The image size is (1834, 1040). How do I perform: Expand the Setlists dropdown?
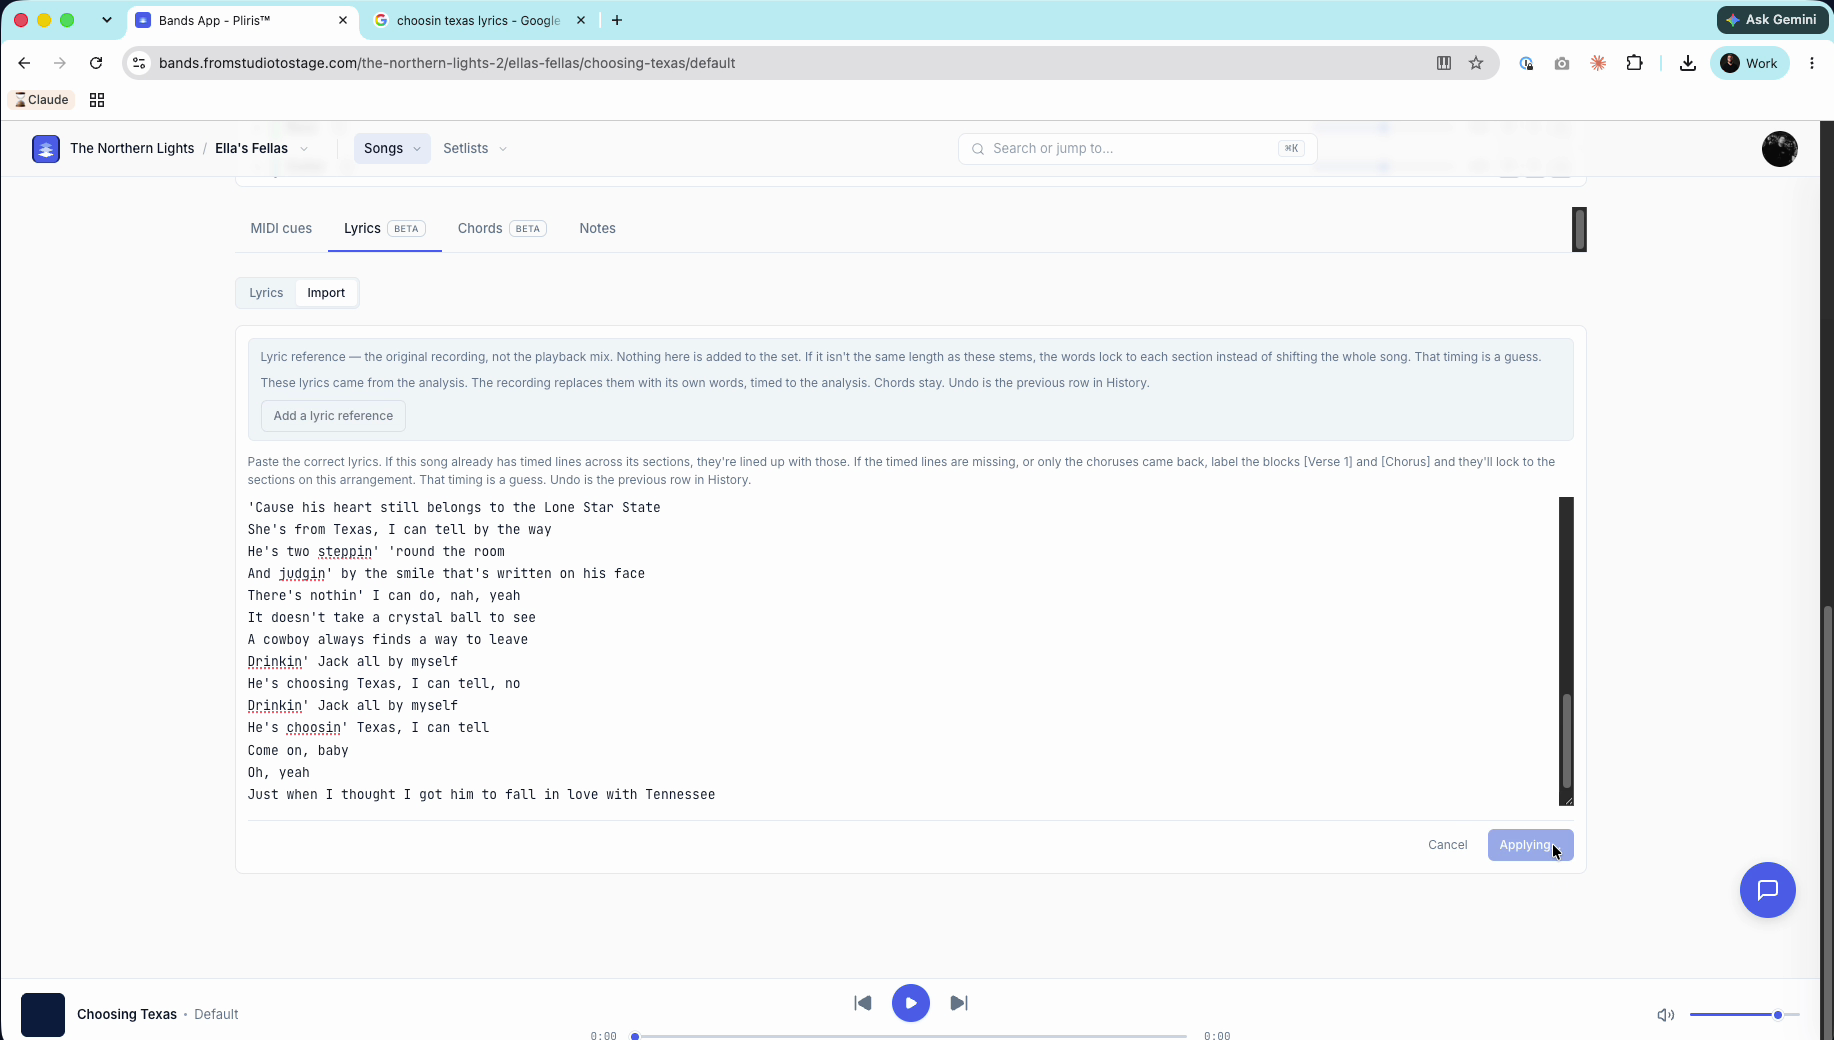pyautogui.click(x=475, y=148)
